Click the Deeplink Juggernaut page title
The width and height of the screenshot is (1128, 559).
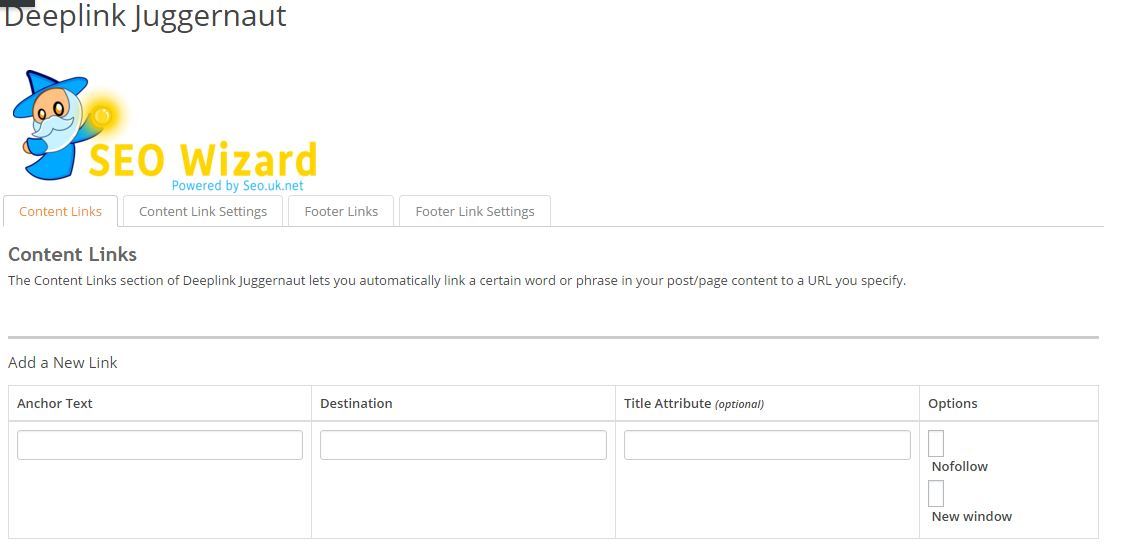click(145, 16)
